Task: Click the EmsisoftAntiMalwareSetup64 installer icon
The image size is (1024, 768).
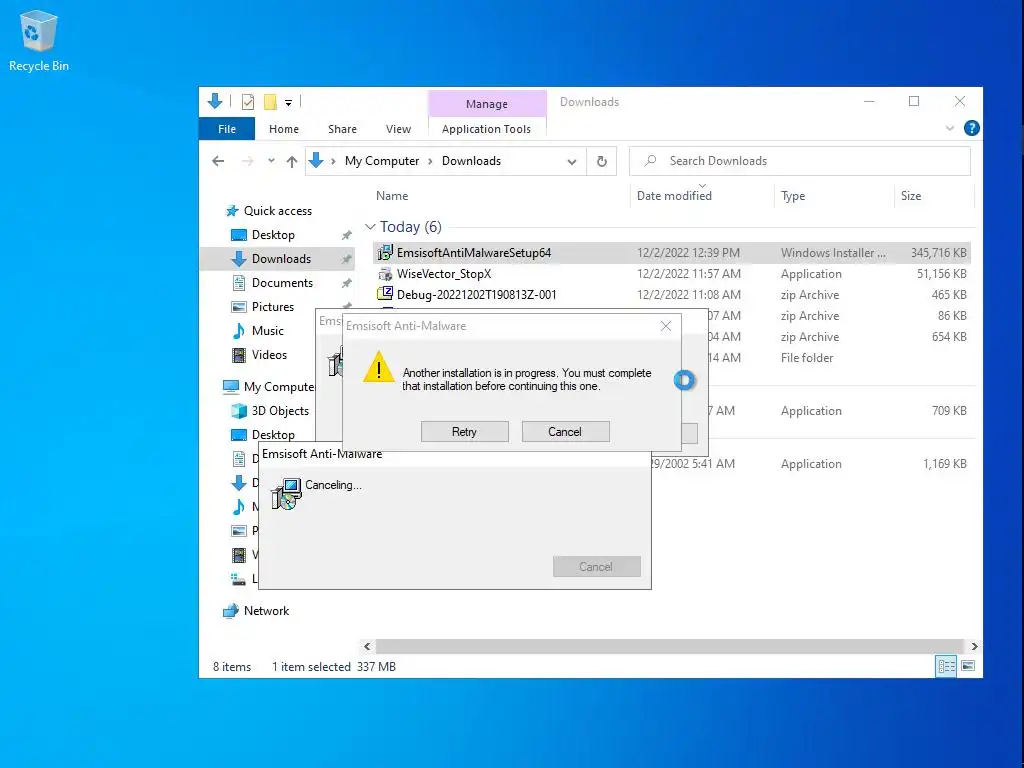Action: pyautogui.click(x=385, y=252)
